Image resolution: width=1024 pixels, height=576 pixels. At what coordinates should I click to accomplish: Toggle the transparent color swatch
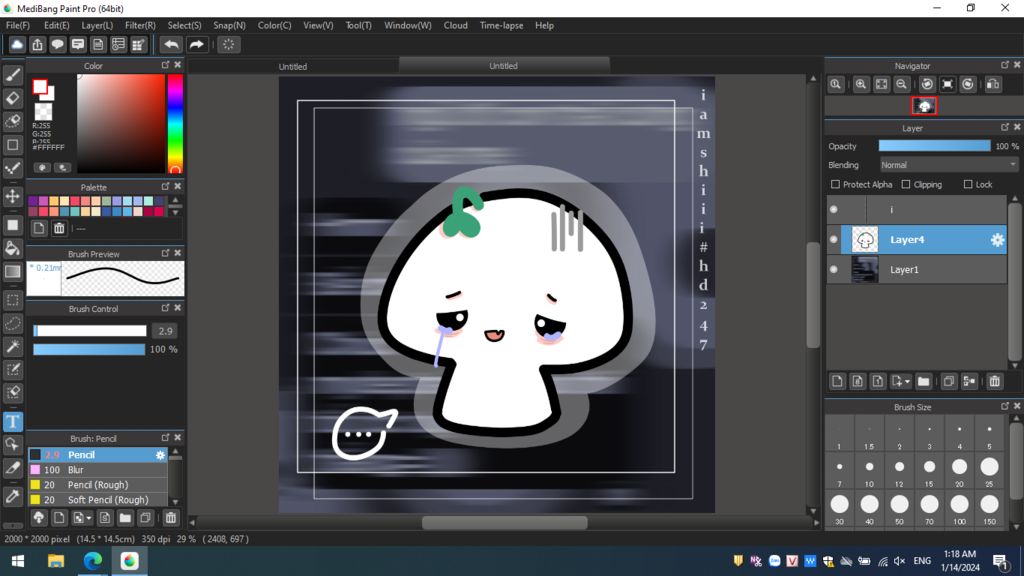click(x=43, y=111)
